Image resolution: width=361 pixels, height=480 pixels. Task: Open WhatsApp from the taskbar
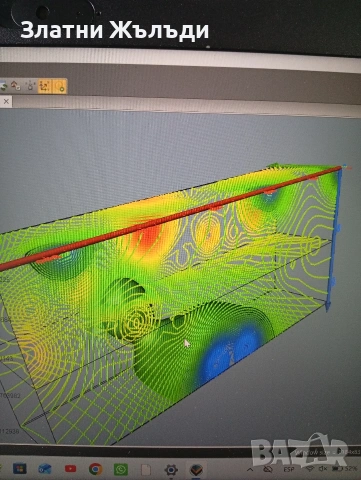tap(121, 470)
